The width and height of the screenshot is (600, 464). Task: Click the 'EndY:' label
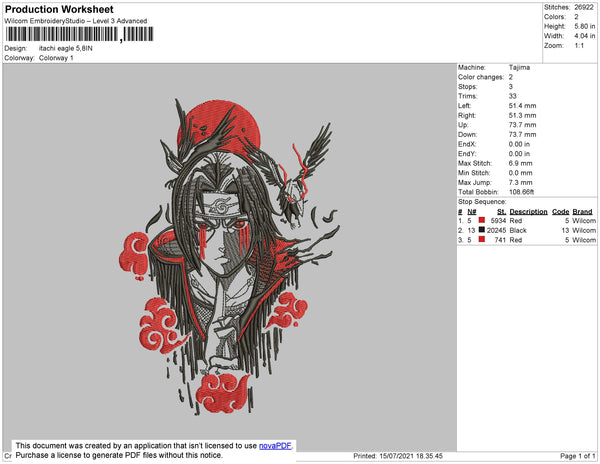467,154
